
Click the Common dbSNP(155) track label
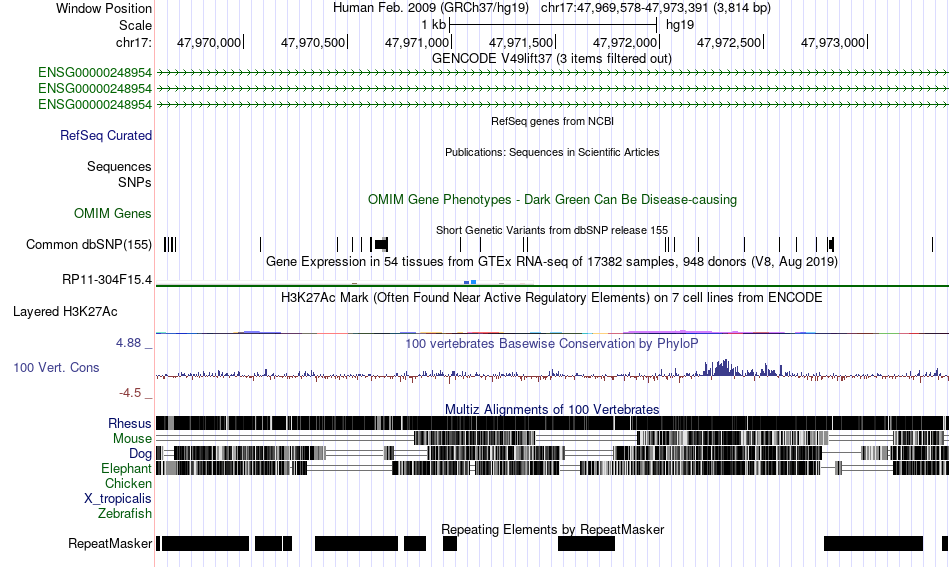[x=88, y=245]
